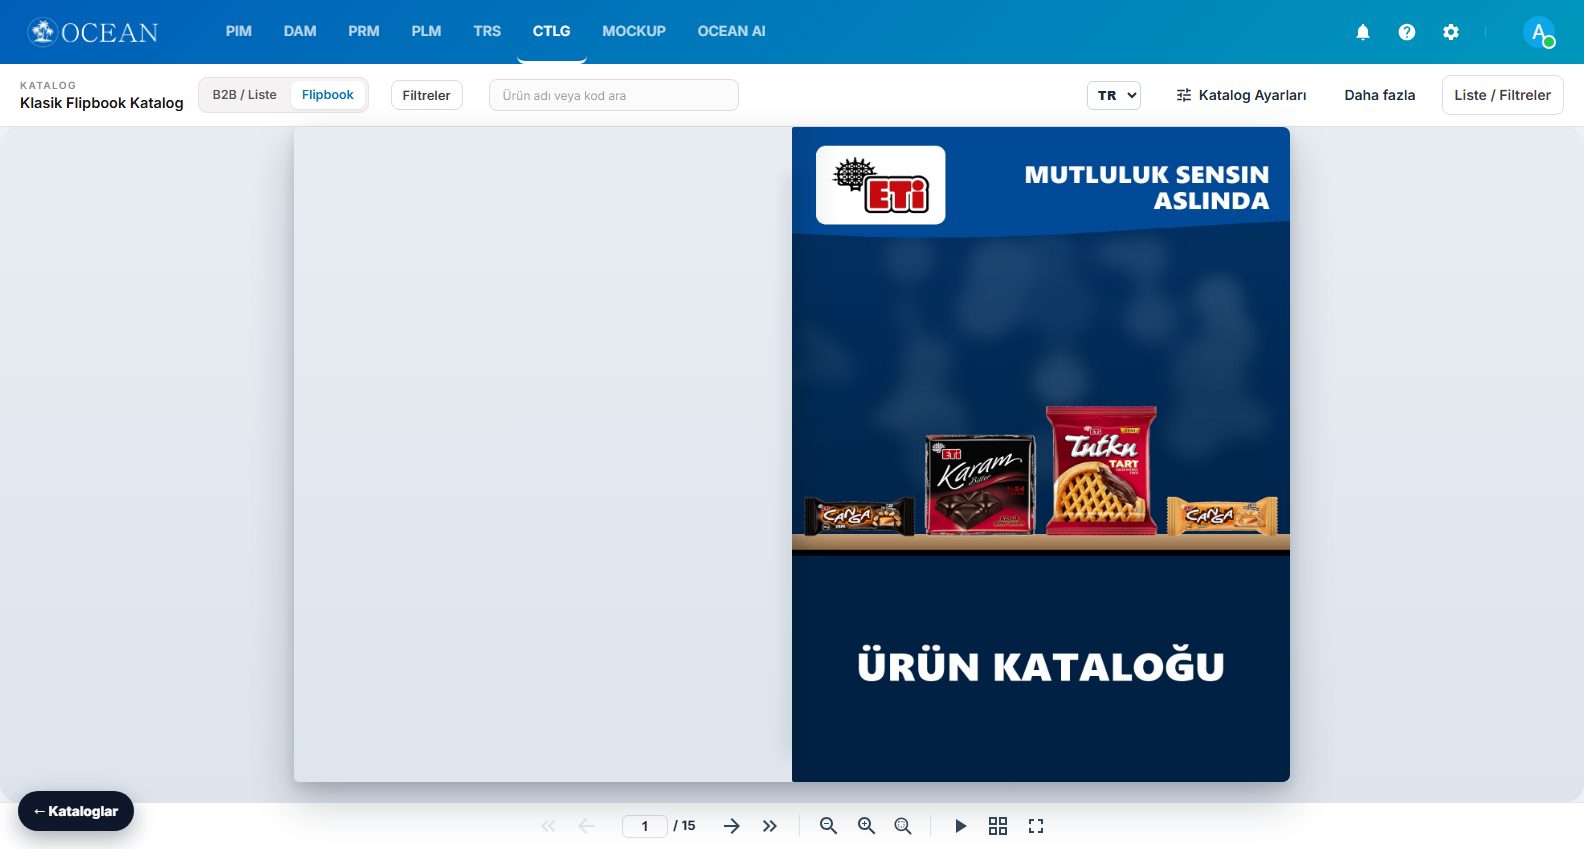Zoom out of the flipbook
Image resolution: width=1584 pixels, height=849 pixels.
pos(828,826)
